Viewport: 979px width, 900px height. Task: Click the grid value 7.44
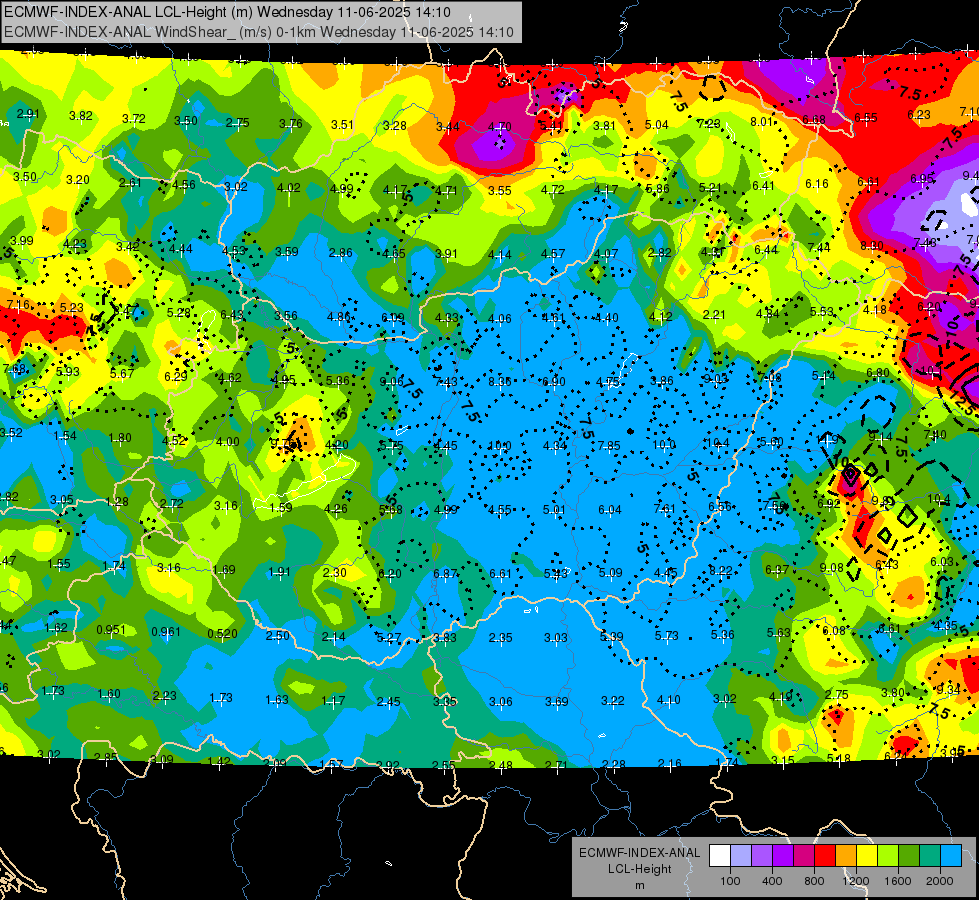tap(819, 247)
